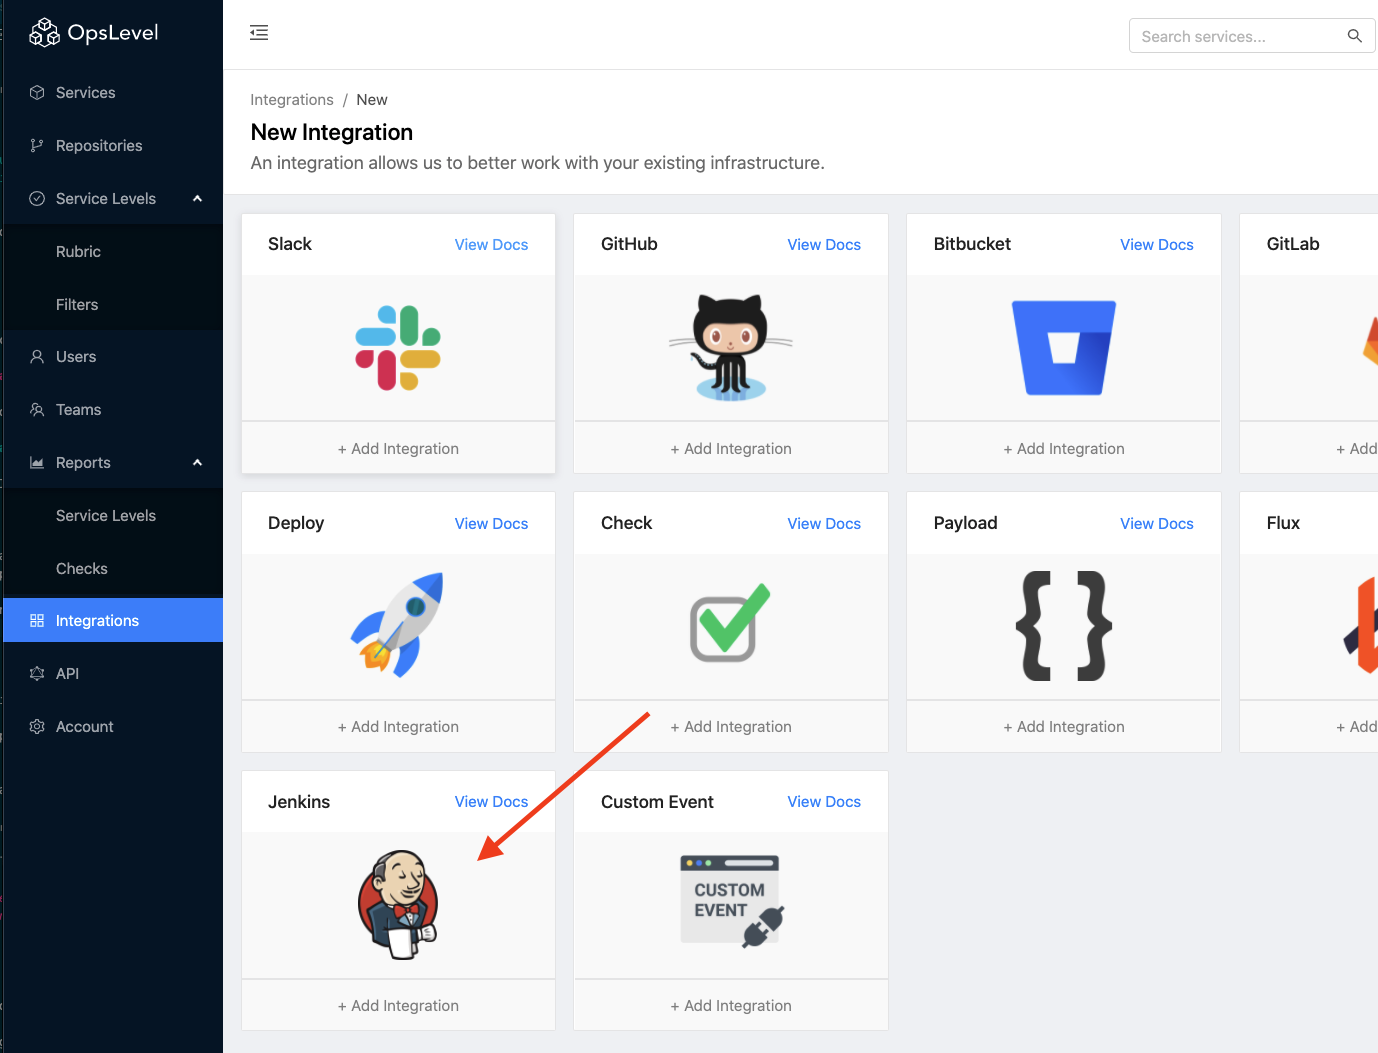Focus the Search services input field
Viewport: 1378px width, 1053px height.
(x=1252, y=36)
